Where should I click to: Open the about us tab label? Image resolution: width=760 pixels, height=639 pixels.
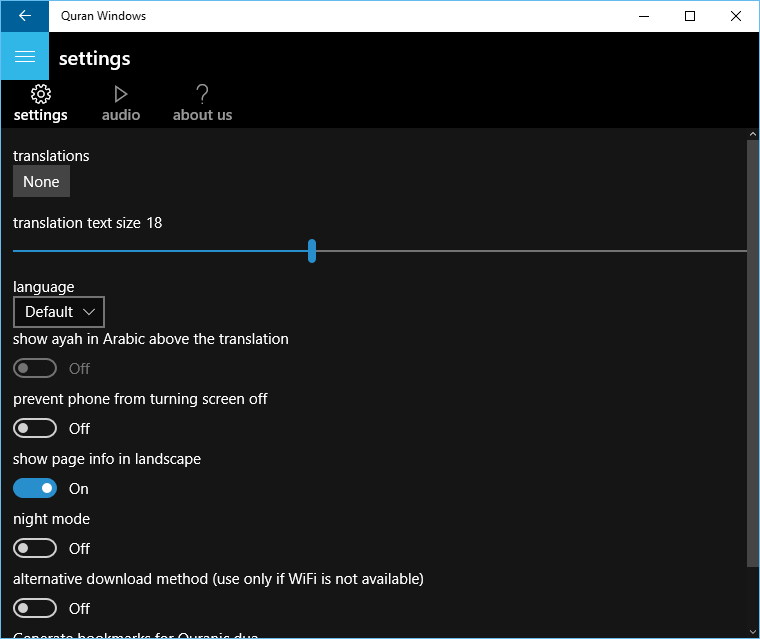click(x=202, y=115)
